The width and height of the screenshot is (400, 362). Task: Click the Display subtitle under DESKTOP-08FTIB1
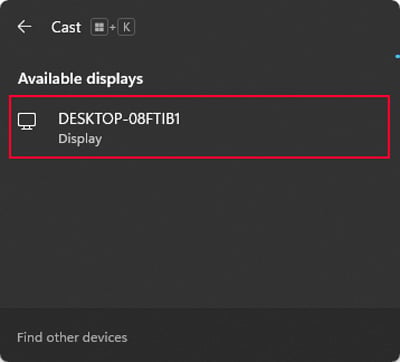coord(80,139)
